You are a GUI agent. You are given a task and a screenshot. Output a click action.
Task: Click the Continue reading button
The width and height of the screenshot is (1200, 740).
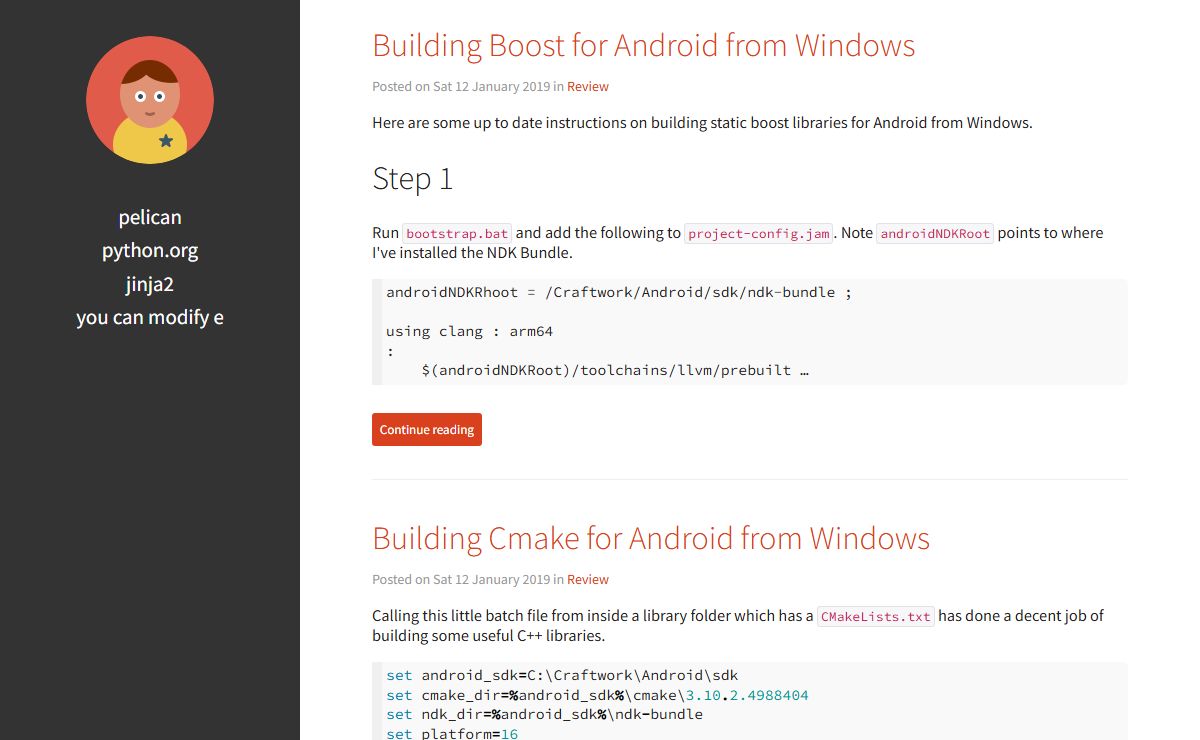pyautogui.click(x=427, y=429)
